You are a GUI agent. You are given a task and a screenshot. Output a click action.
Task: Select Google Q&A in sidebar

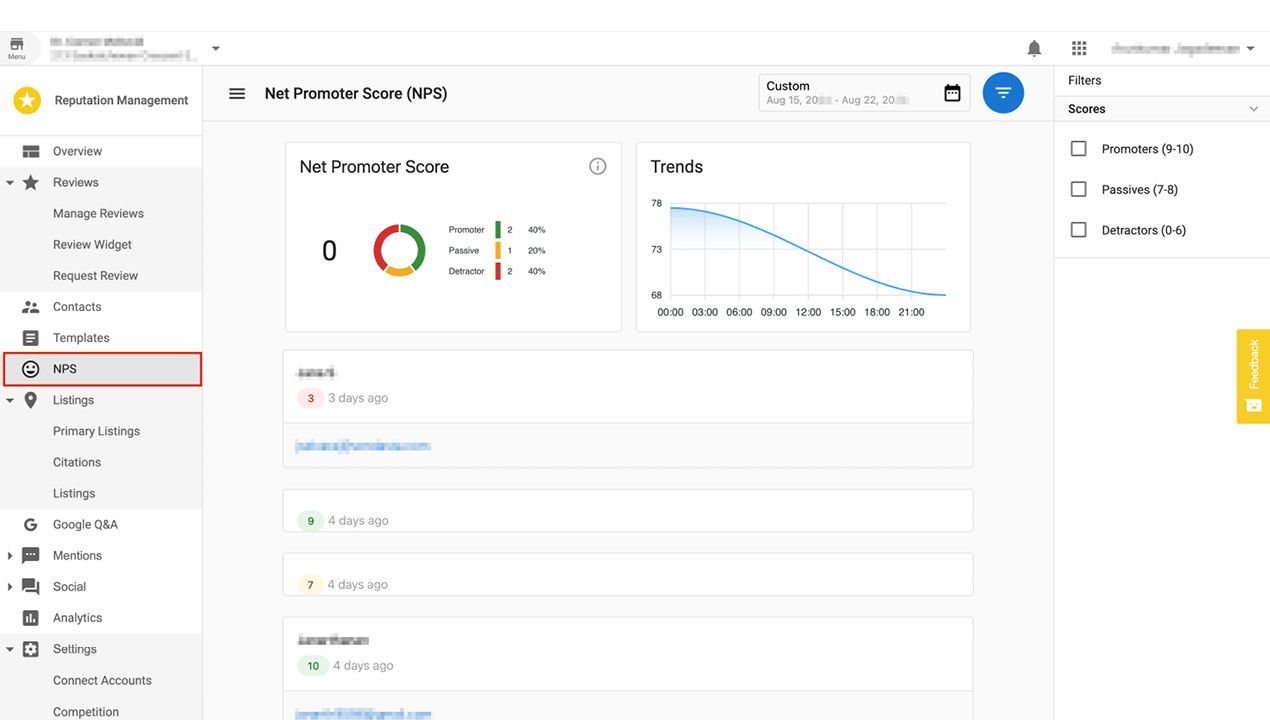(85, 524)
